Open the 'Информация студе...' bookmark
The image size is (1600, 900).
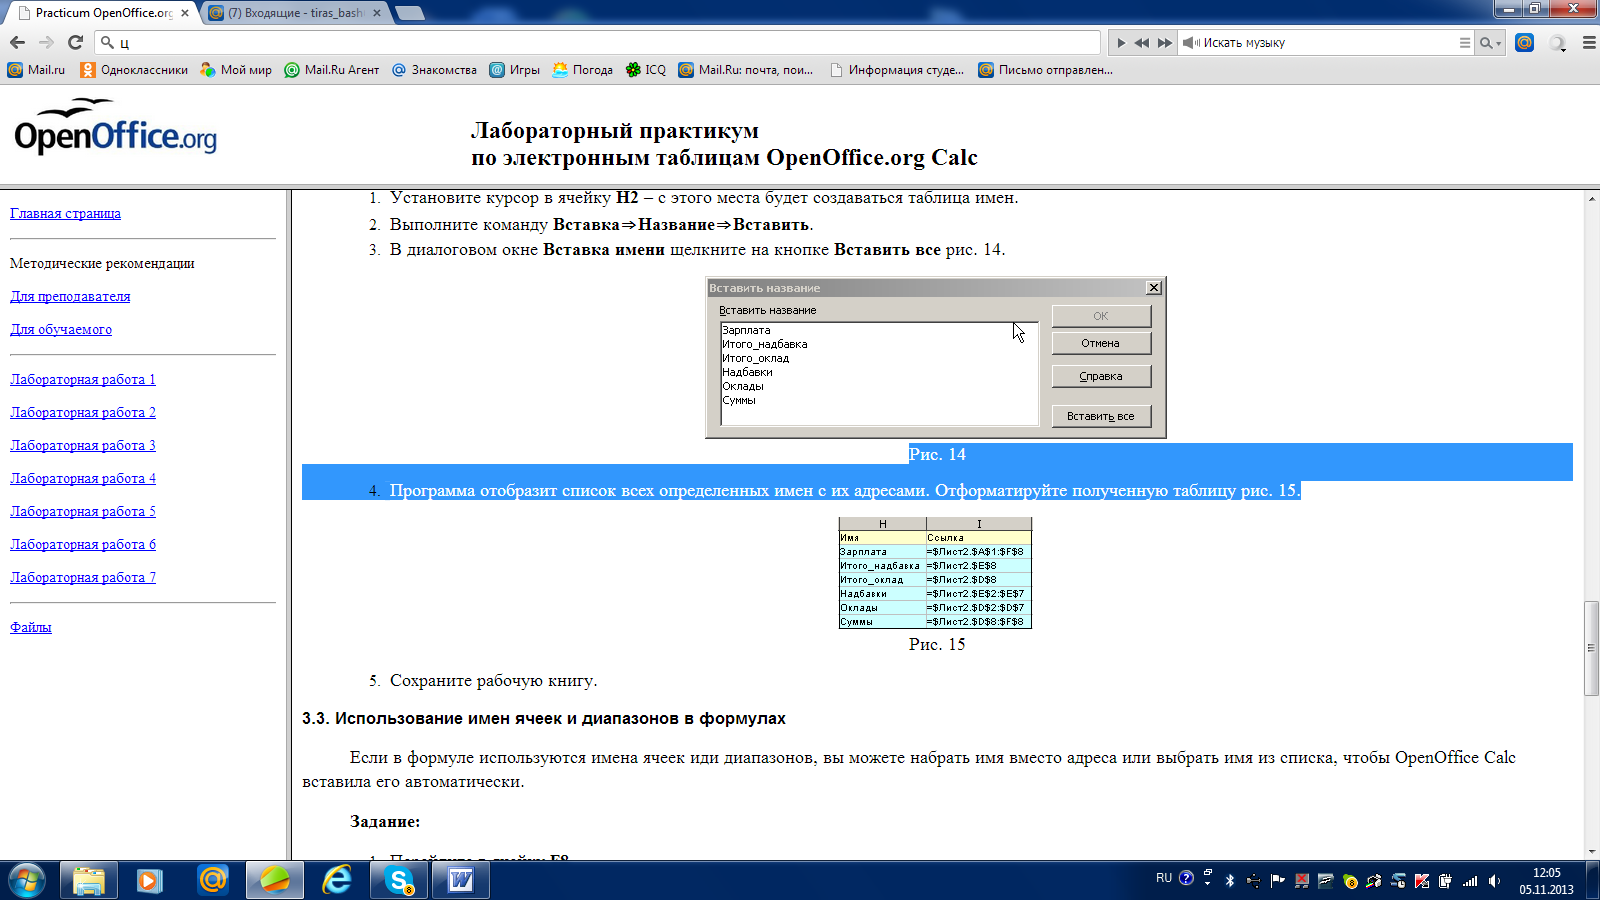[x=897, y=70]
